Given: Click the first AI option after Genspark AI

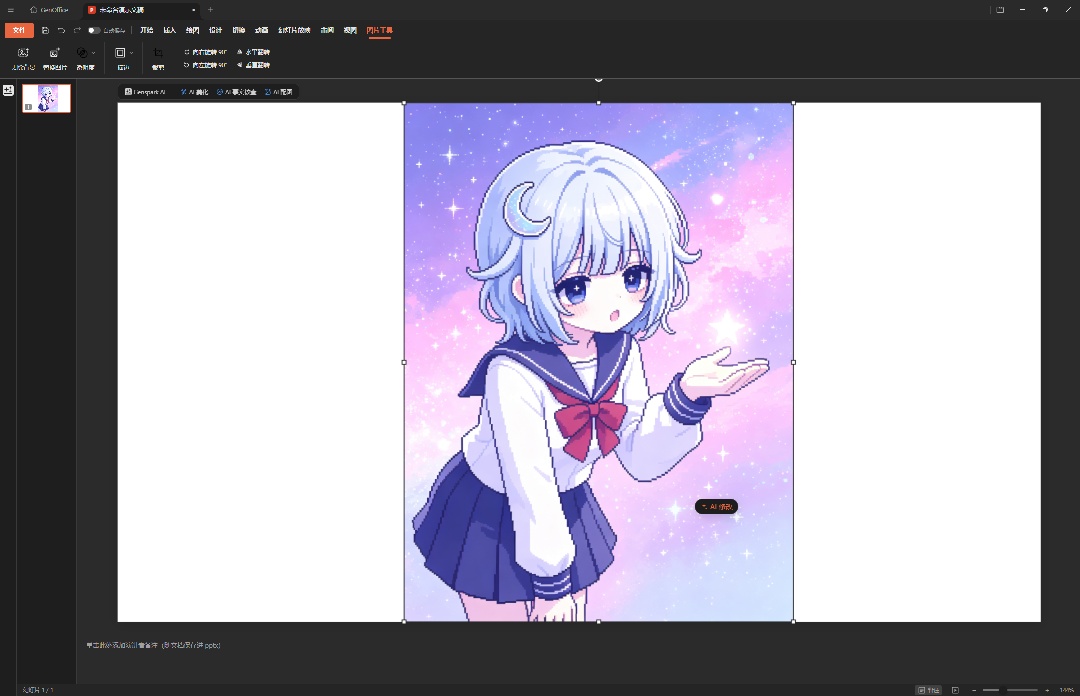Looking at the screenshot, I should point(194,92).
